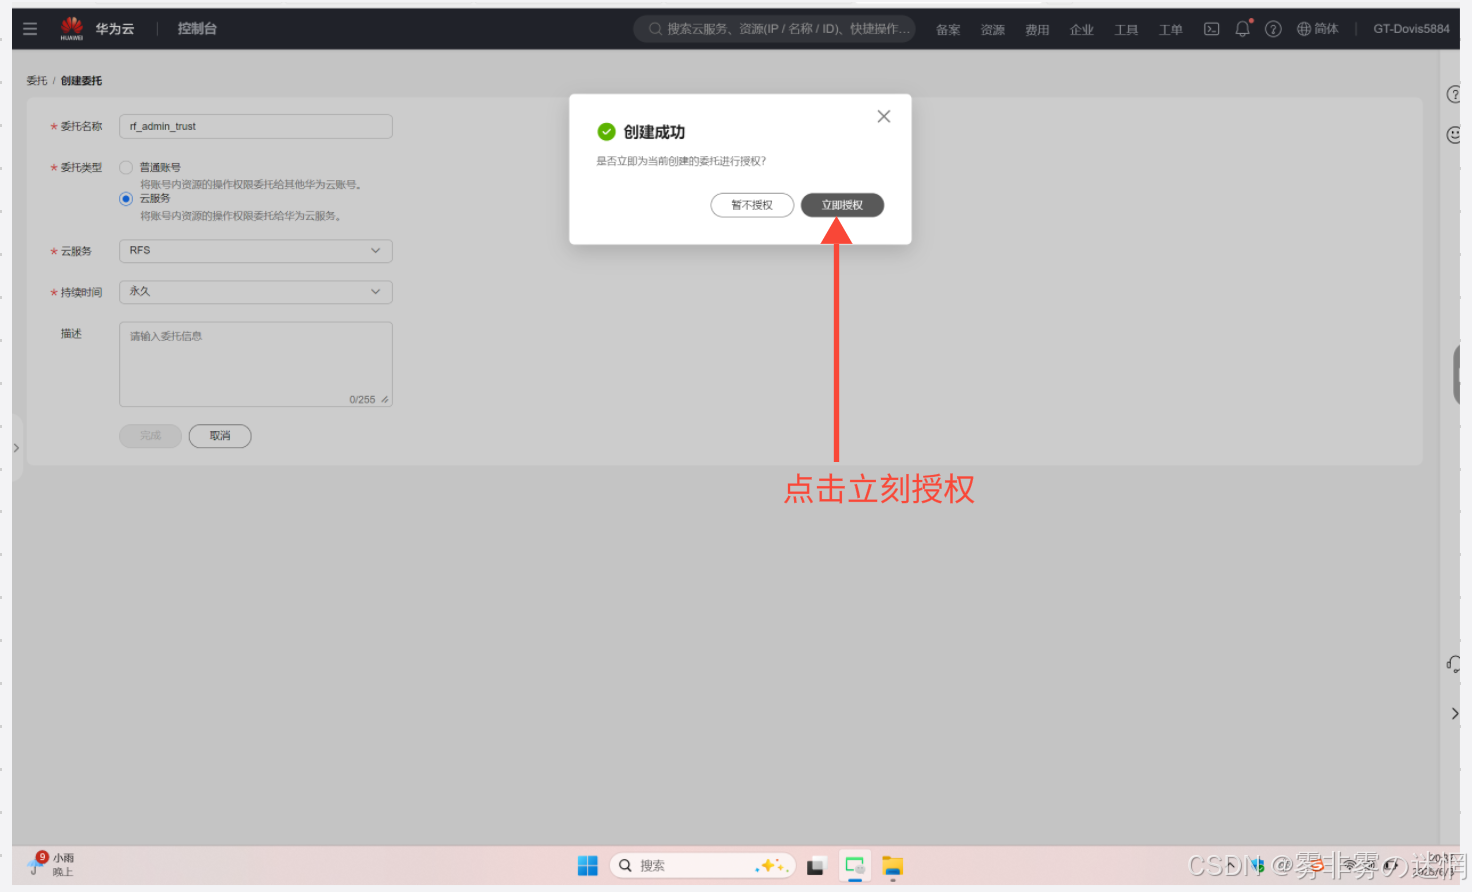Image resolution: width=1472 pixels, height=892 pixels.
Task: Open the 备案 menu item
Action: click(947, 30)
